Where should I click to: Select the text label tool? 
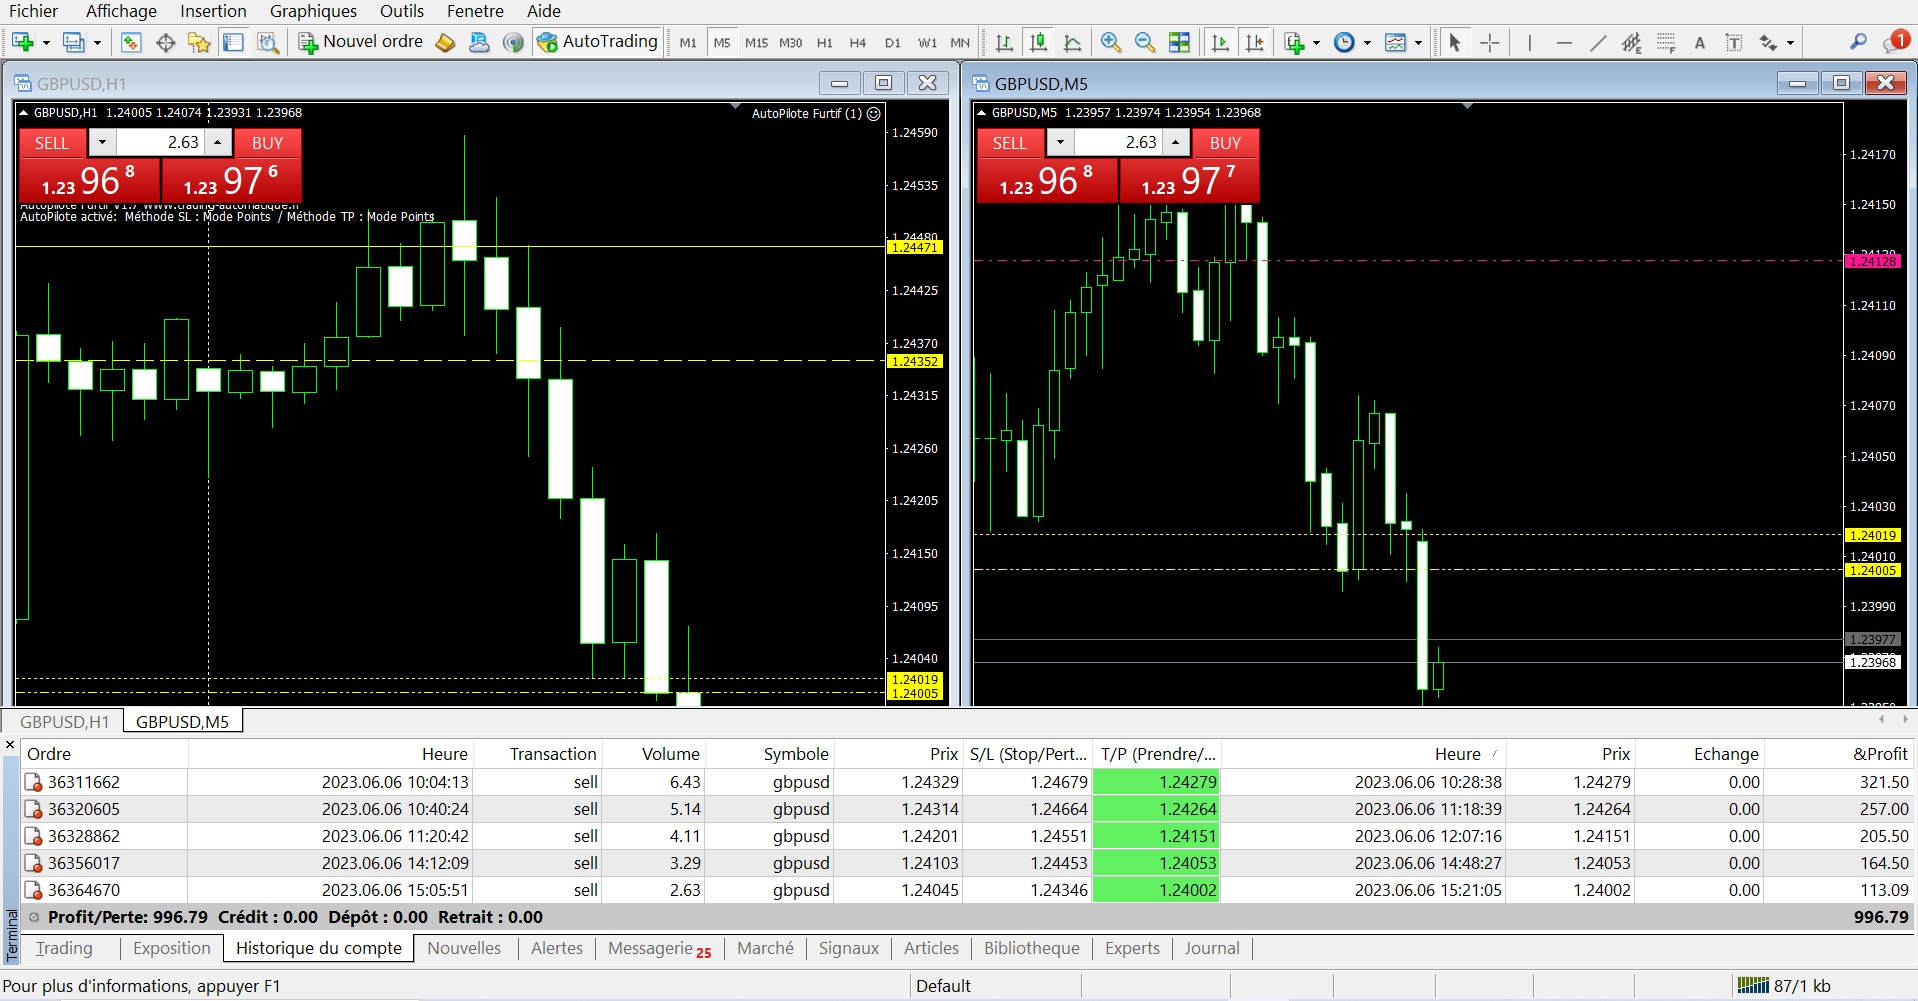click(1699, 42)
